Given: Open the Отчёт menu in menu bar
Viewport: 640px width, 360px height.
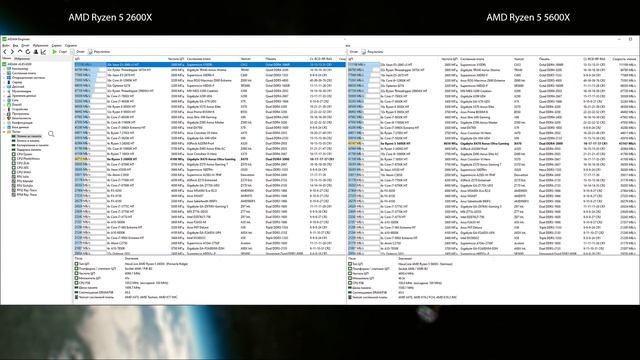Looking at the screenshot, I should coord(25,45).
